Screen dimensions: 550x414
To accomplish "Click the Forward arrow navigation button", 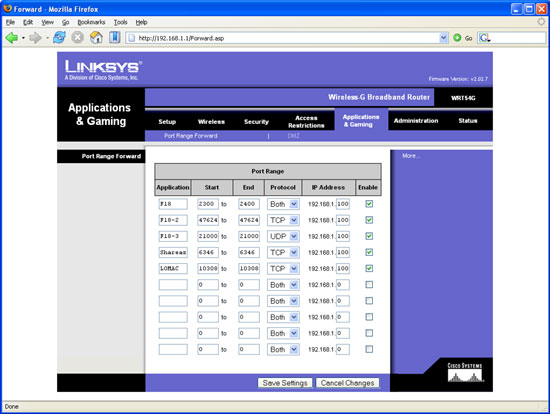I will [x=35, y=38].
